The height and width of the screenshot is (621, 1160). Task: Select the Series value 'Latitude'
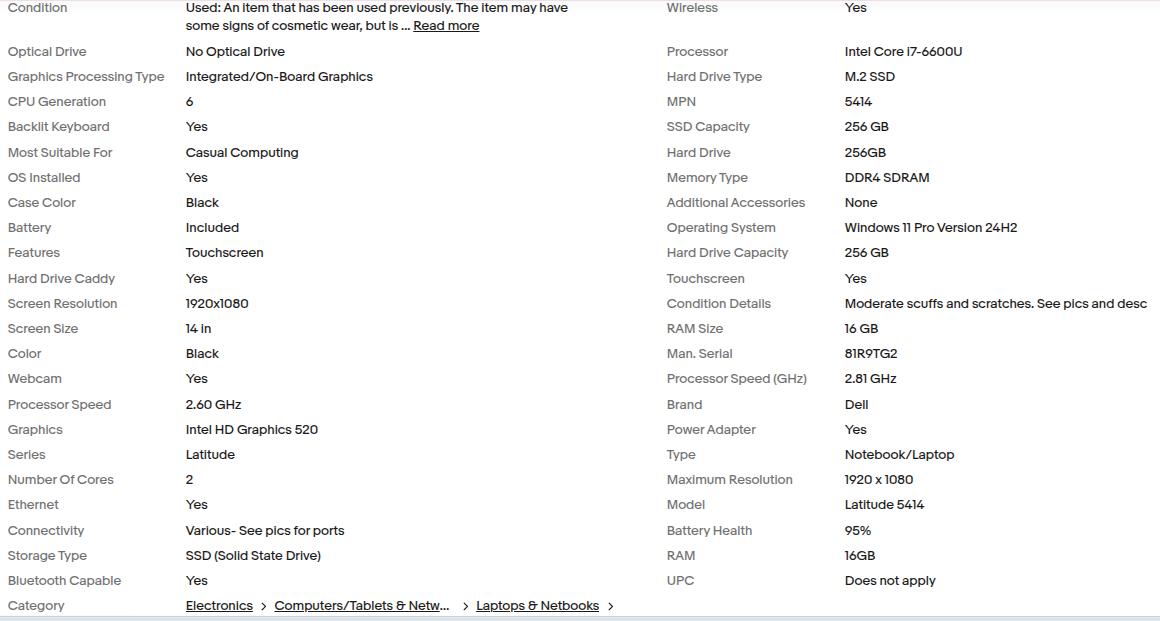(210, 455)
